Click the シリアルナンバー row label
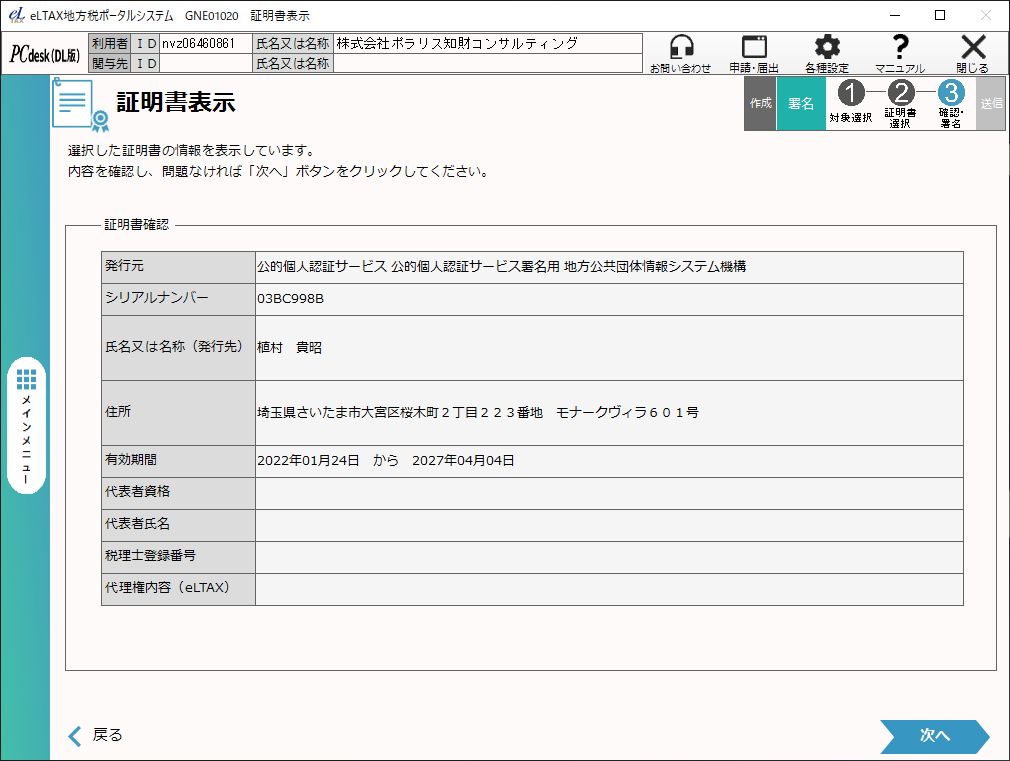 coord(178,299)
